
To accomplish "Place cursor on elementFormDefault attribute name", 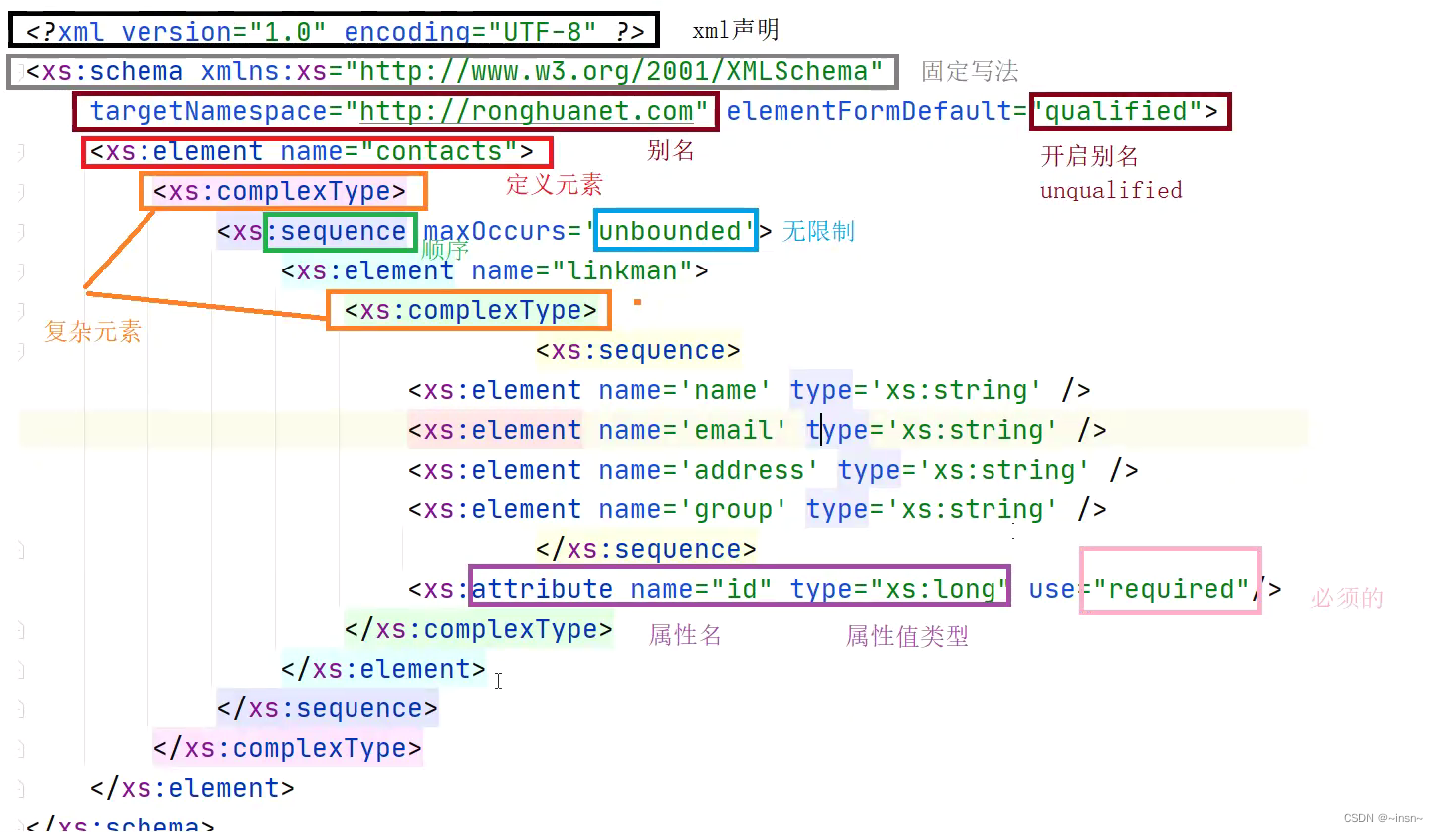I will 870,112.
